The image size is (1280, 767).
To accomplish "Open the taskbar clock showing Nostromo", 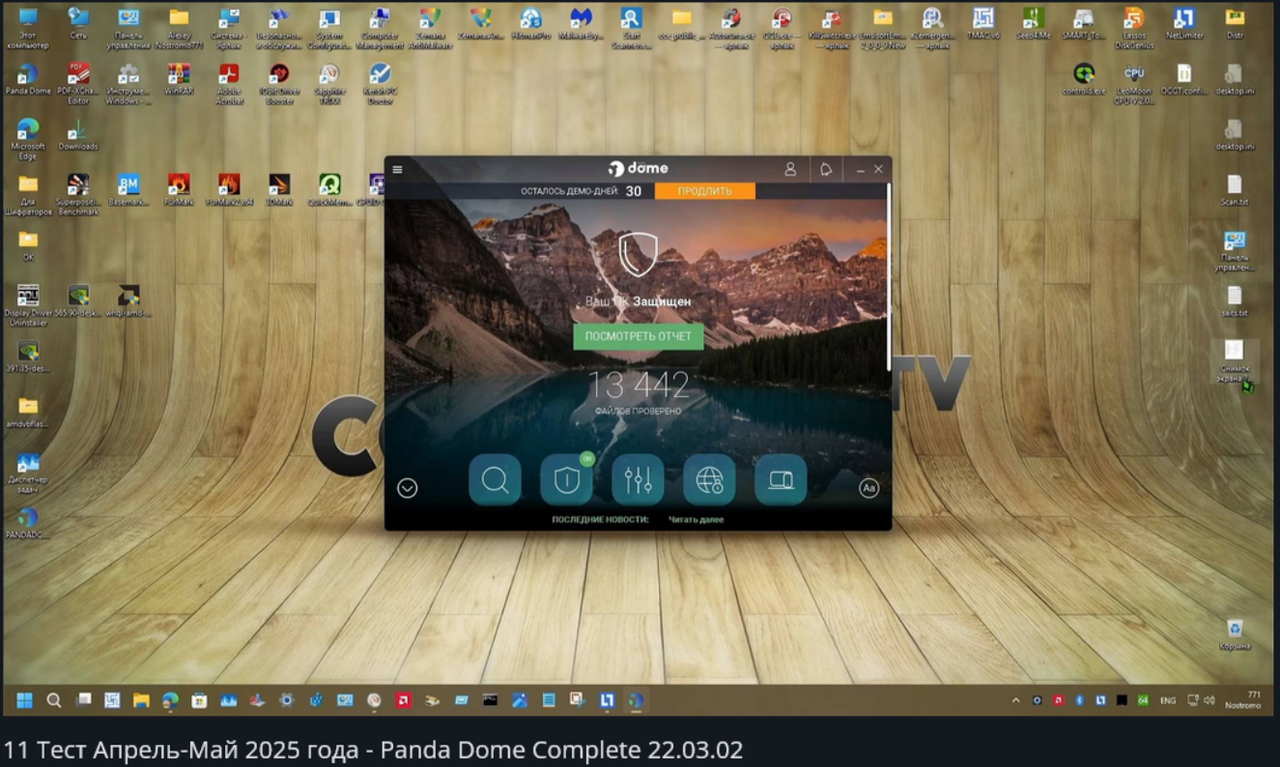I will 1244,700.
